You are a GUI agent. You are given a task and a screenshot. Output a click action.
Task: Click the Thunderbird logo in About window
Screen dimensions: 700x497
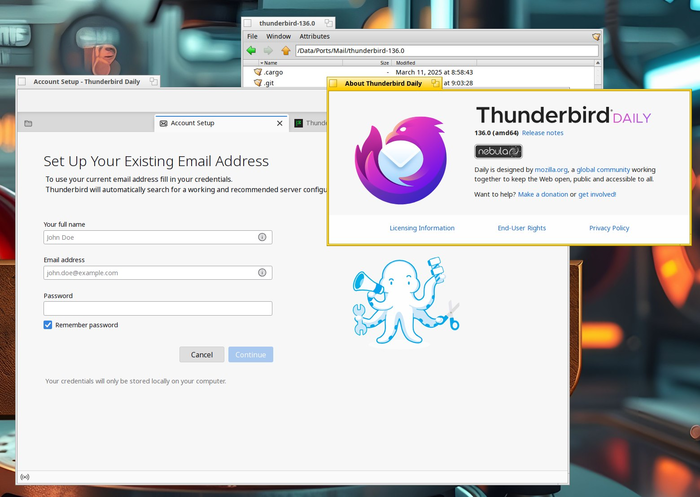click(400, 160)
